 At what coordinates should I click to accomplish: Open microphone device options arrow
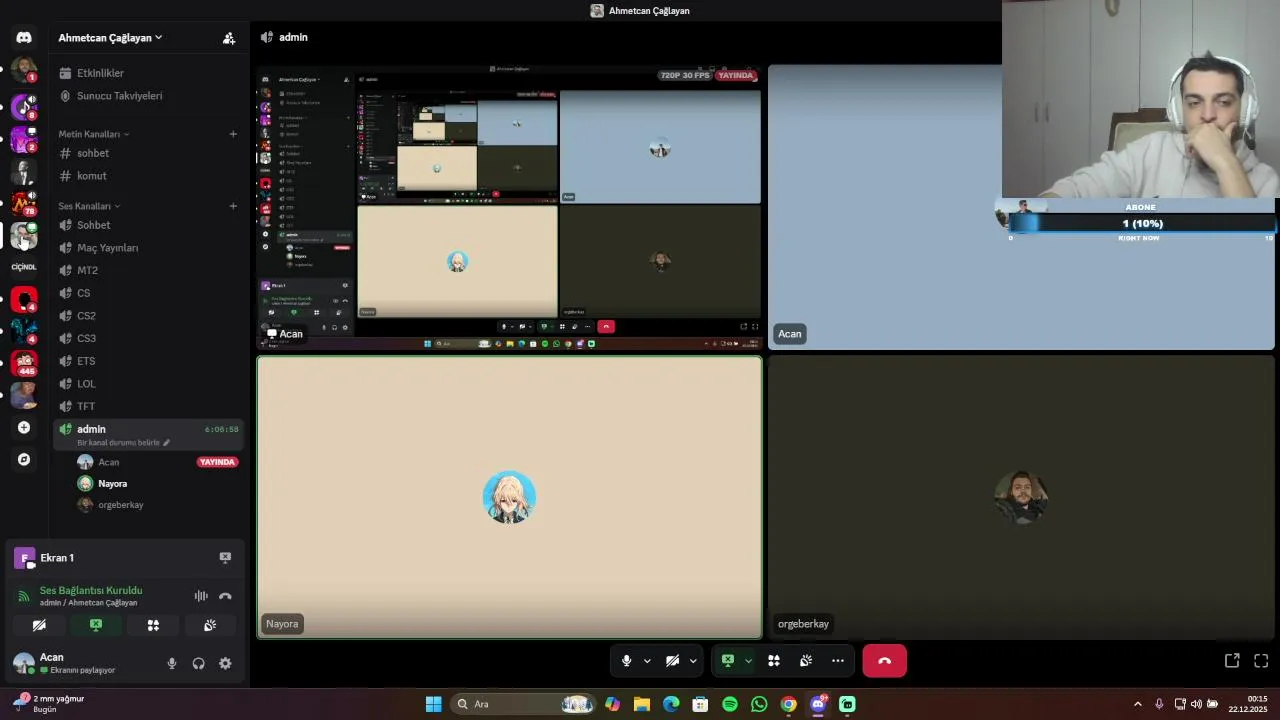point(647,661)
